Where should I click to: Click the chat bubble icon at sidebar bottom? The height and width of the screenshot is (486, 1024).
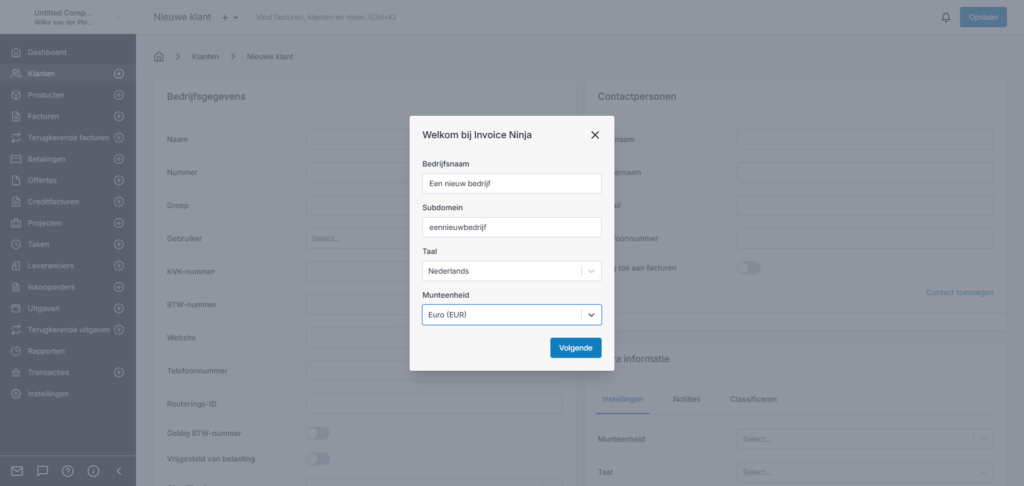[x=42, y=471]
